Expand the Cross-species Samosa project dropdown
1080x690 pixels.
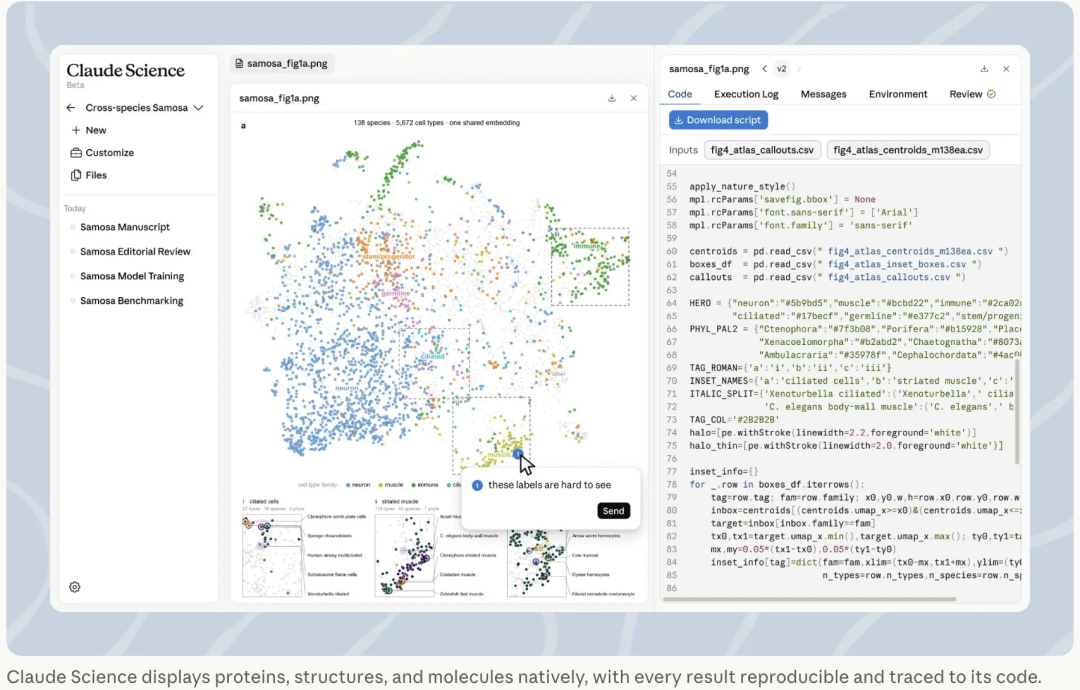(x=198, y=107)
